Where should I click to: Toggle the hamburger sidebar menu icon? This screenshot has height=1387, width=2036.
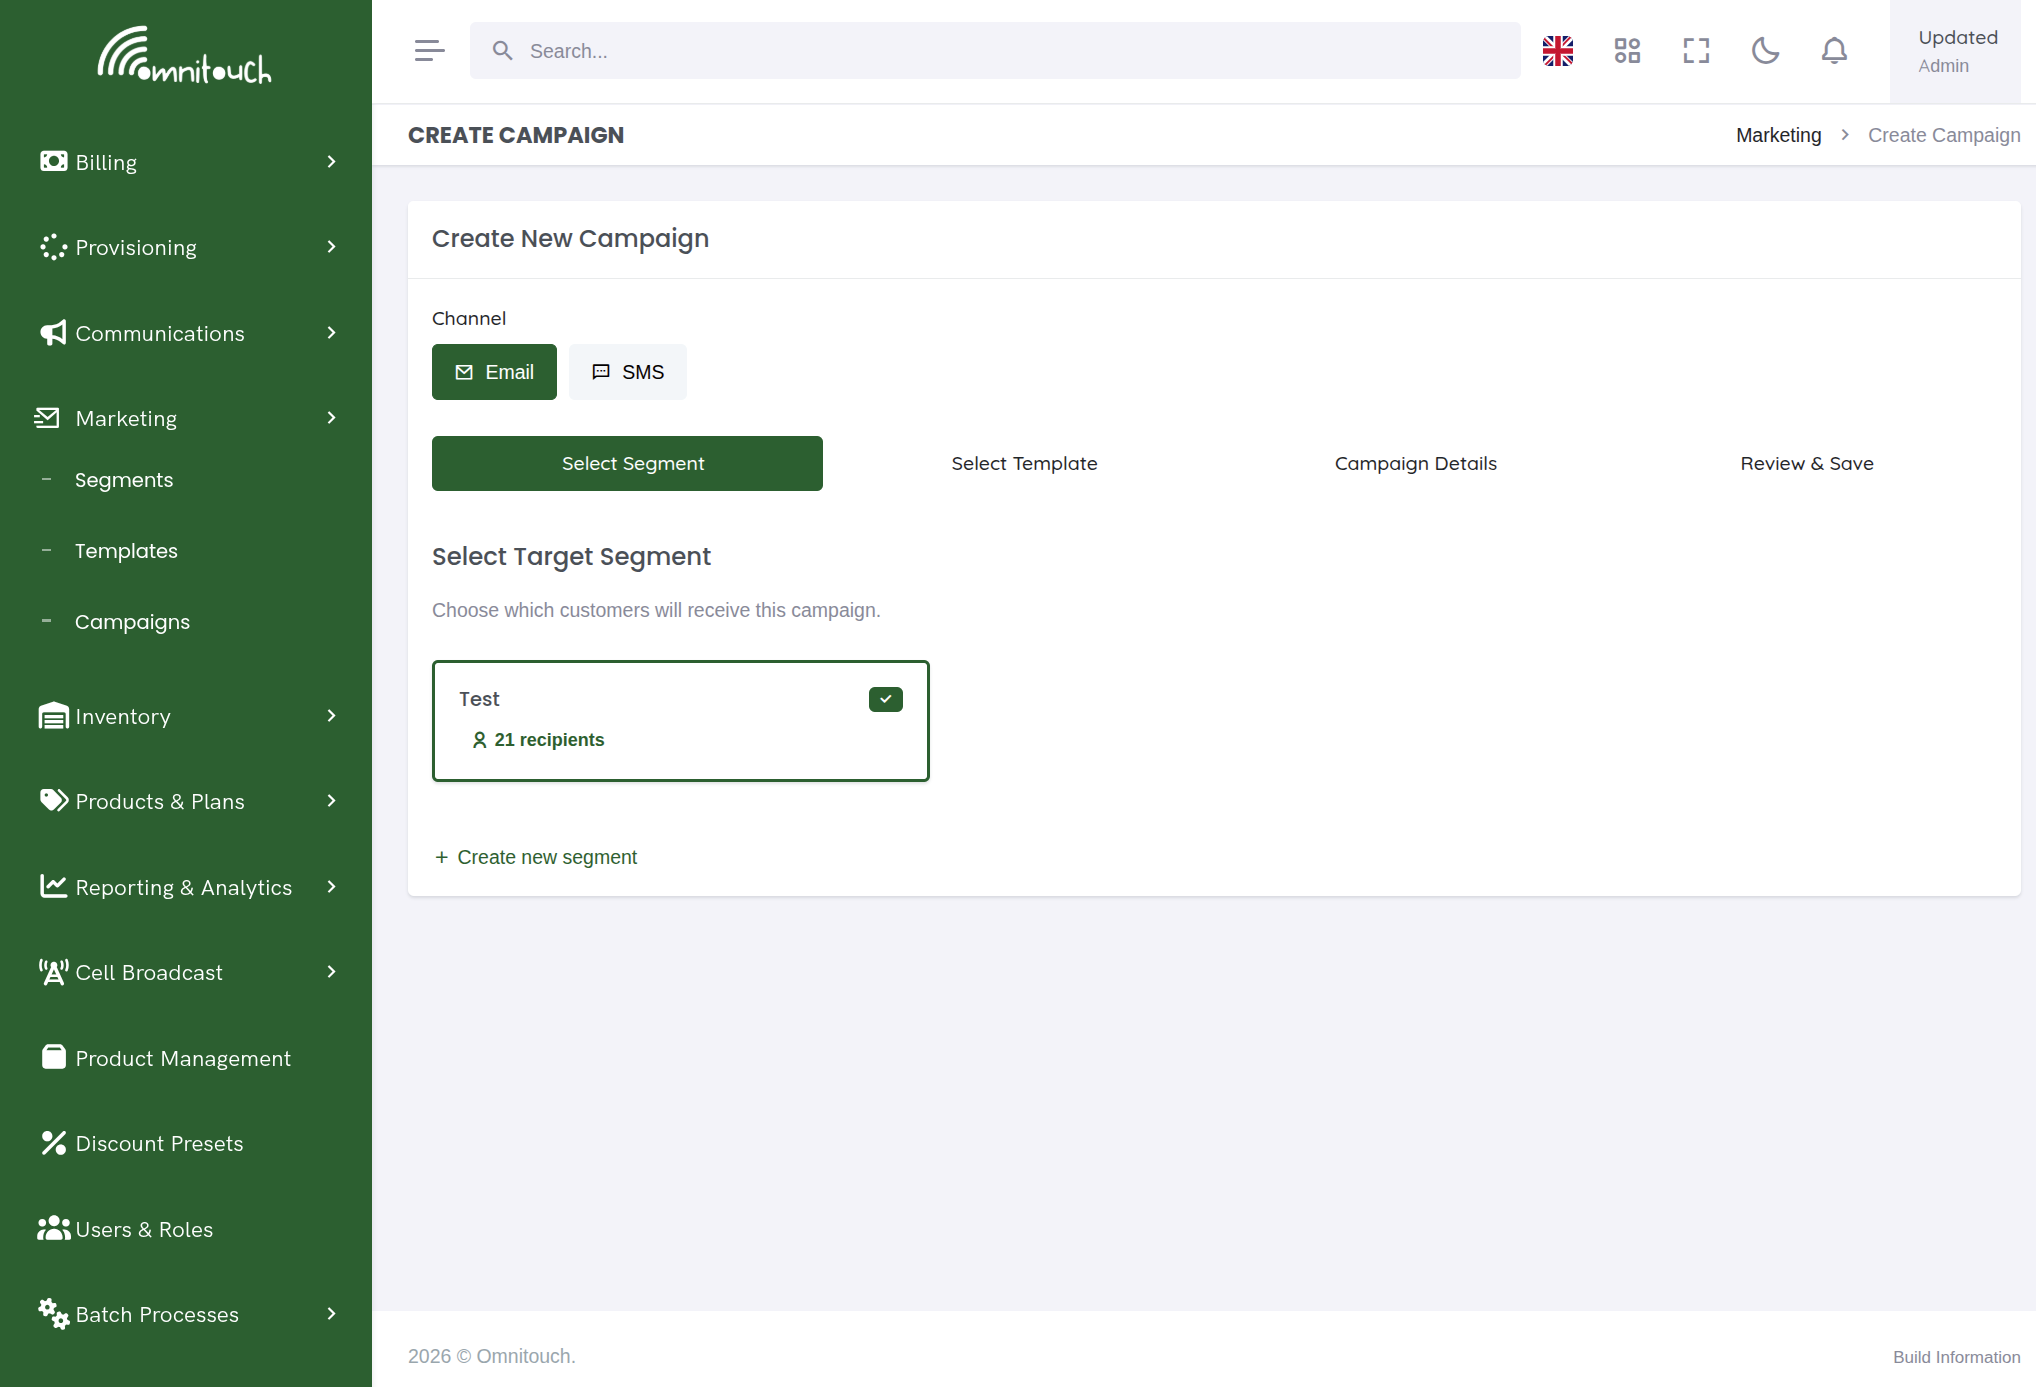(x=429, y=51)
